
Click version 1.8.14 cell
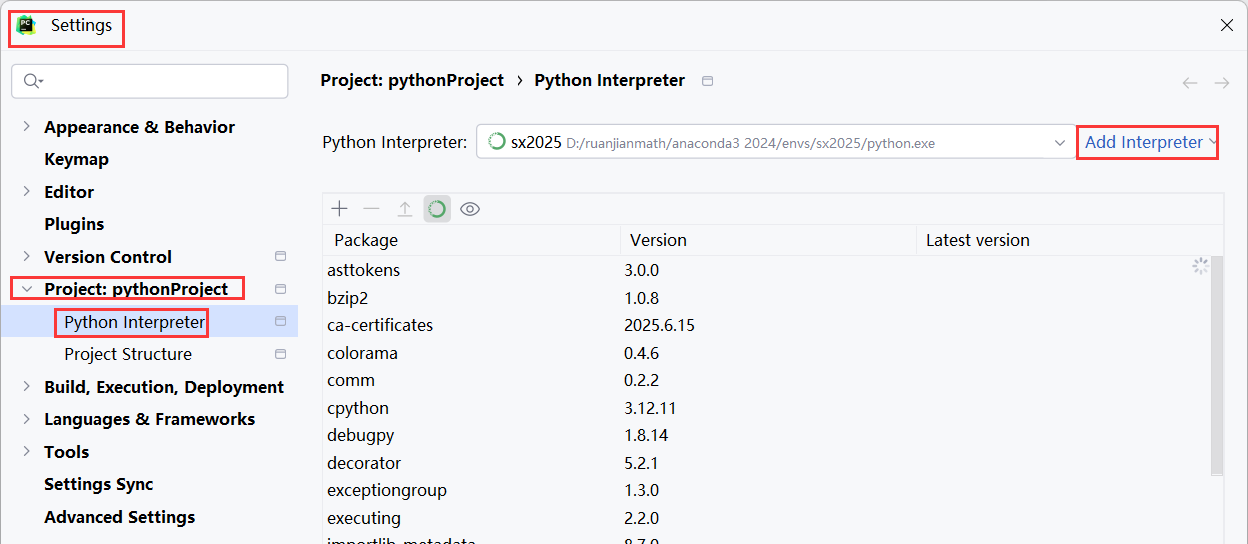coord(646,435)
